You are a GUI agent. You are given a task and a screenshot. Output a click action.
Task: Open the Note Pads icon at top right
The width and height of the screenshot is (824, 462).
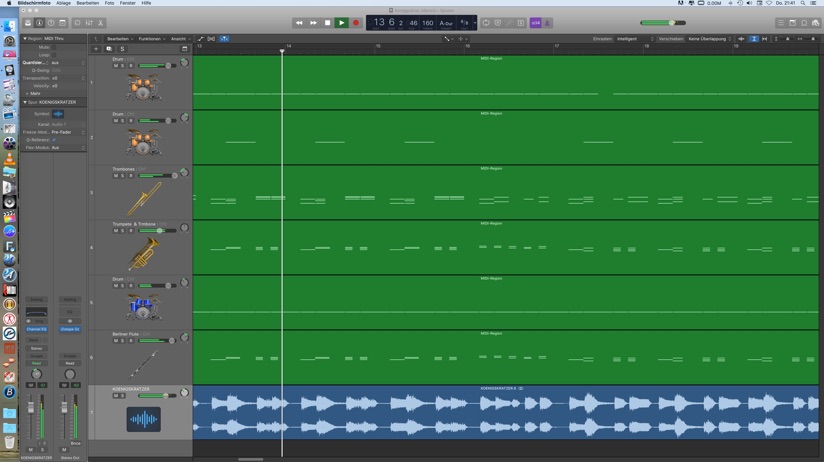[x=792, y=23]
